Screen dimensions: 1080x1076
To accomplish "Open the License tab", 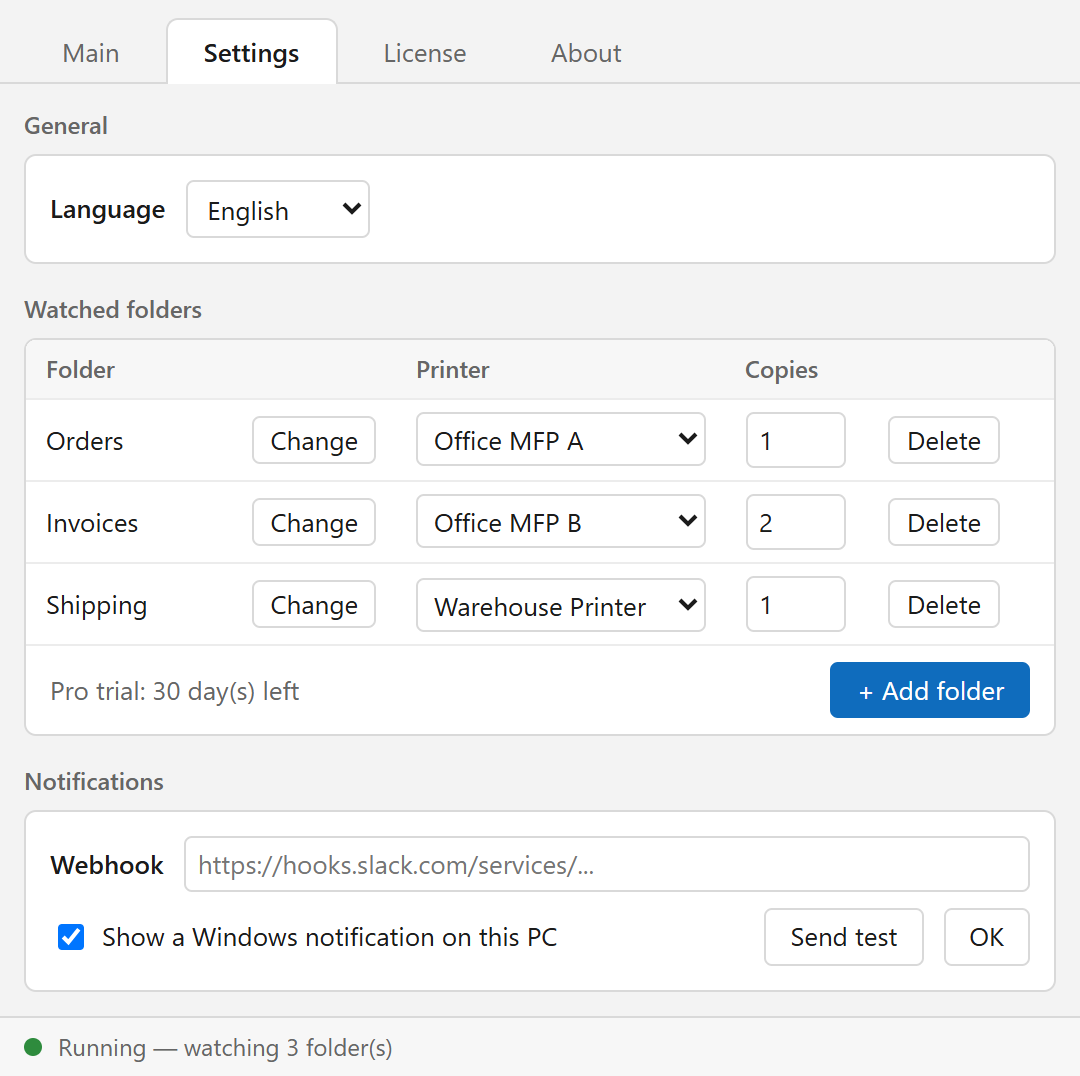I will (424, 53).
